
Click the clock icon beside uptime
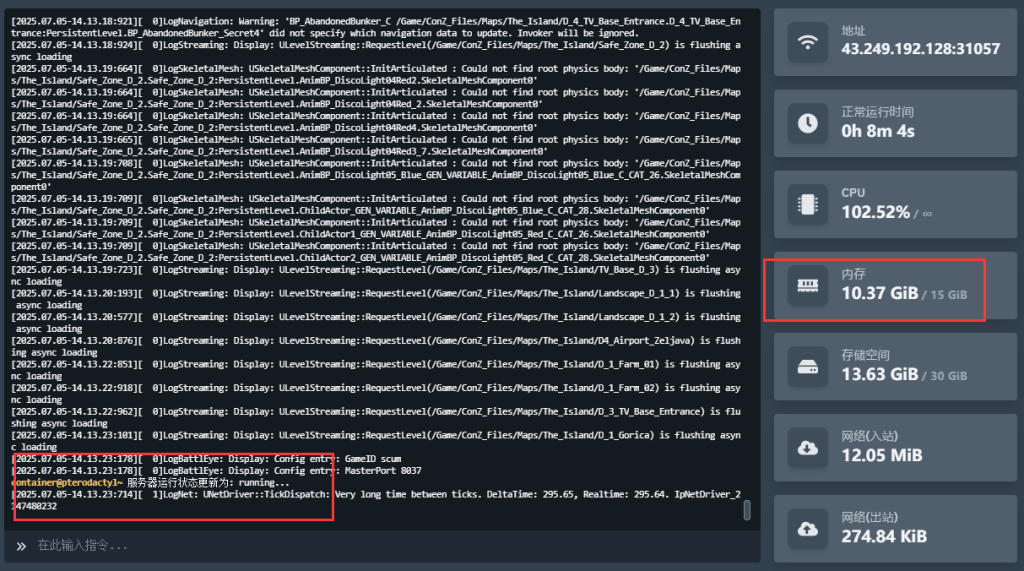click(x=807, y=122)
